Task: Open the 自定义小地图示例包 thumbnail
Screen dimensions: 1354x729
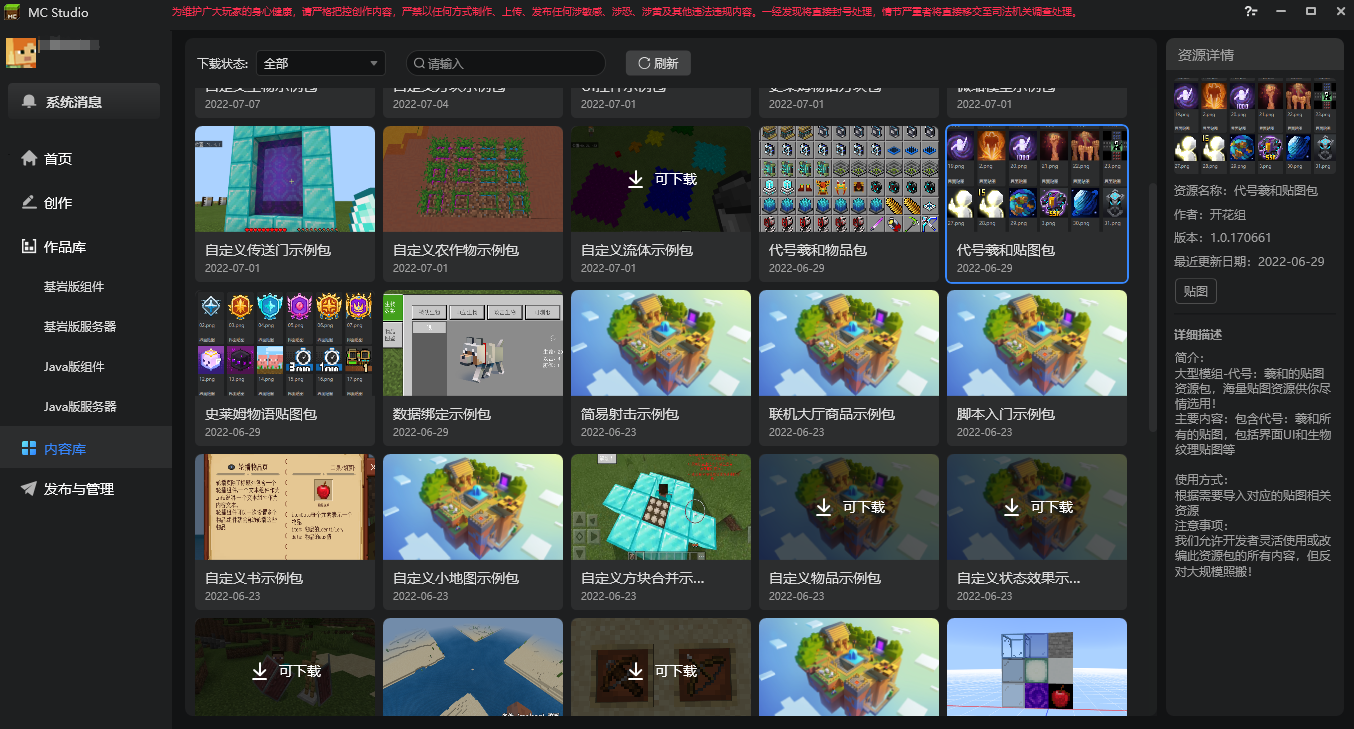Action: click(x=473, y=507)
